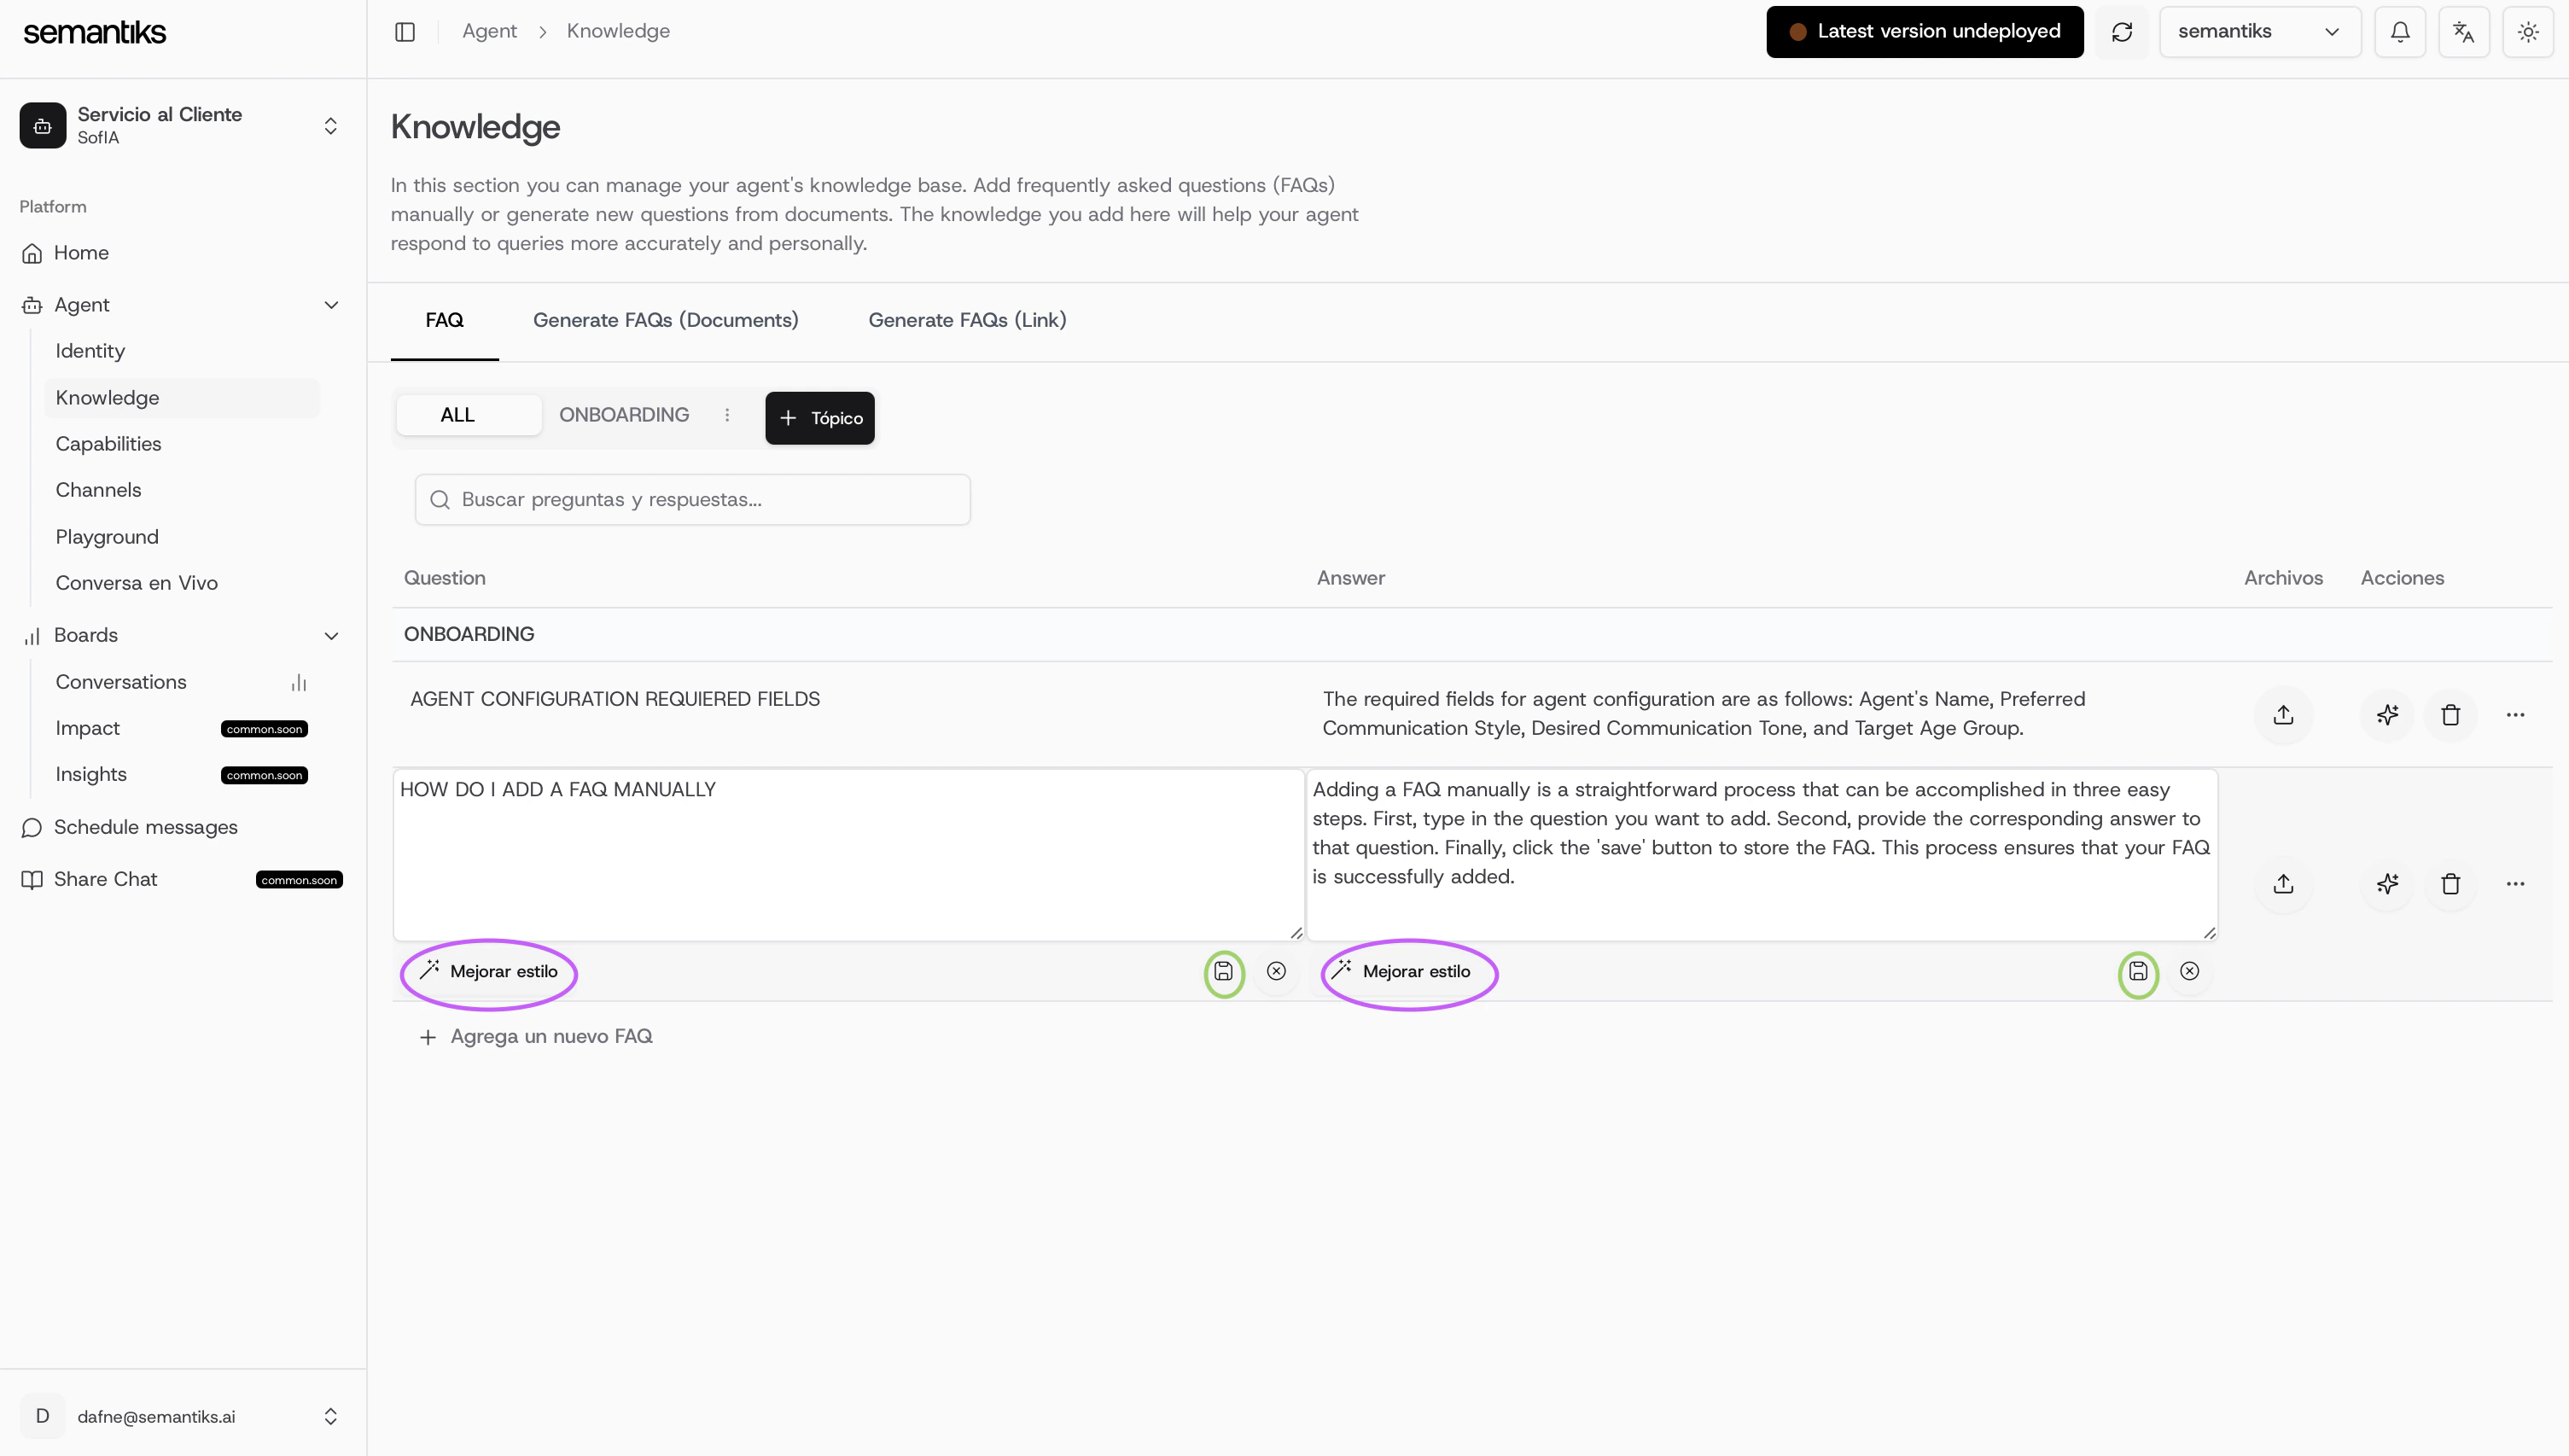Open Playground in sidebar menu
Screen dimensions: 2569x1456
point(107,537)
